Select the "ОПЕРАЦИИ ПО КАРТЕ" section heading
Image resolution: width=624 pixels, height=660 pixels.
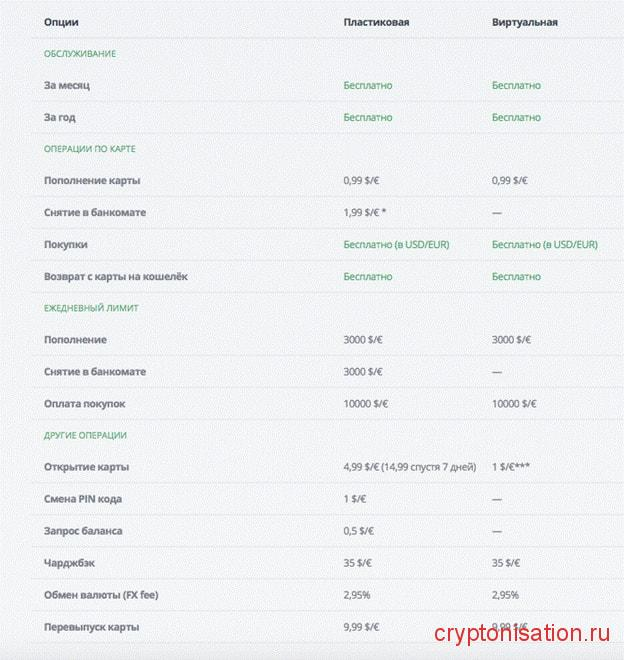click(90, 149)
